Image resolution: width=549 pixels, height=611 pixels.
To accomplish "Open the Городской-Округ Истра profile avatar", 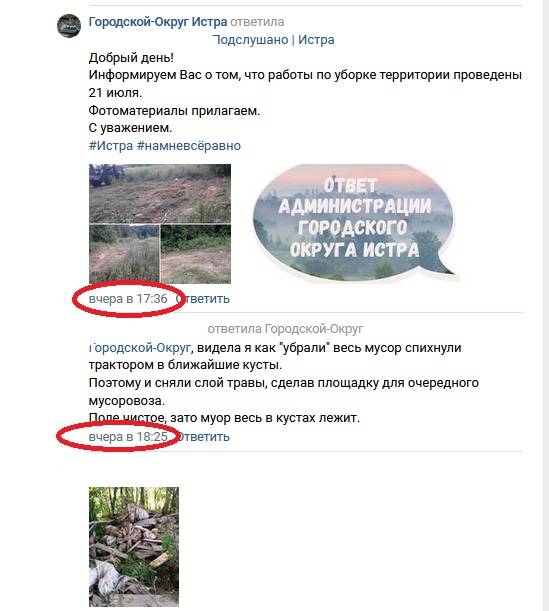I will pos(69,26).
